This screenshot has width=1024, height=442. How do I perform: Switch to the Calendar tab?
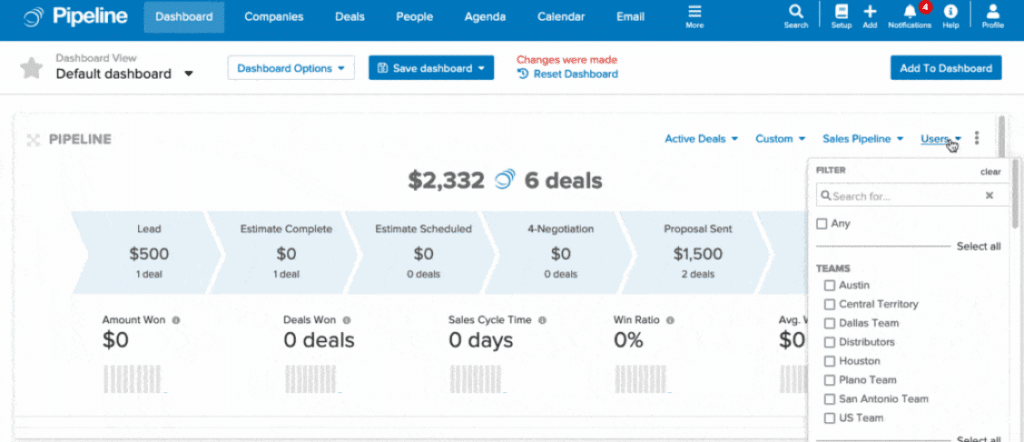click(x=561, y=17)
